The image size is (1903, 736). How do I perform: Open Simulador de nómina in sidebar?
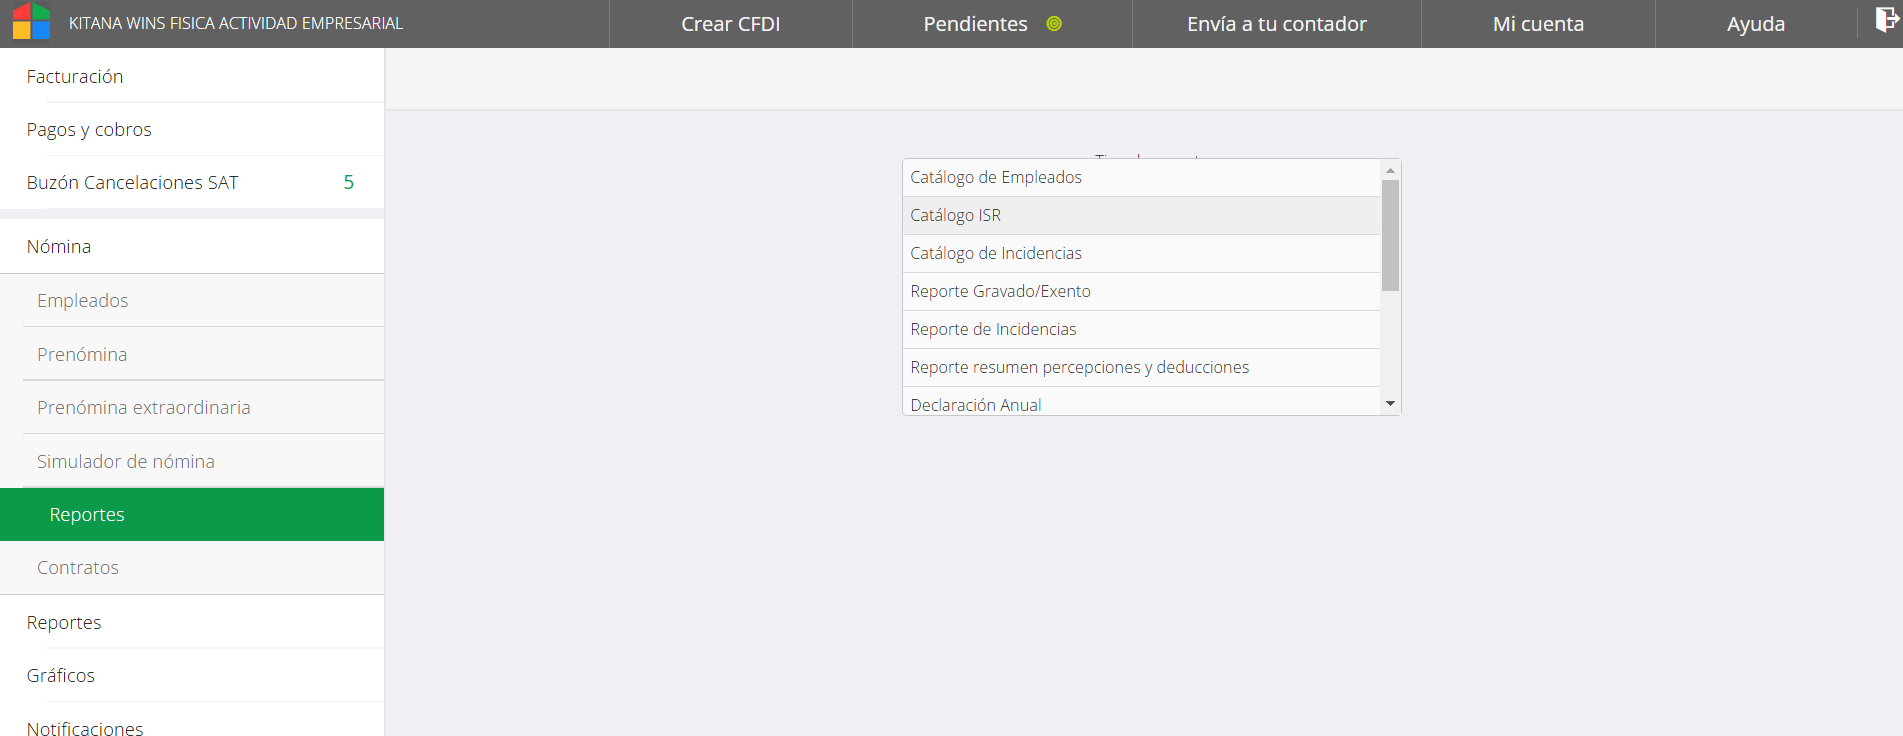point(126,461)
